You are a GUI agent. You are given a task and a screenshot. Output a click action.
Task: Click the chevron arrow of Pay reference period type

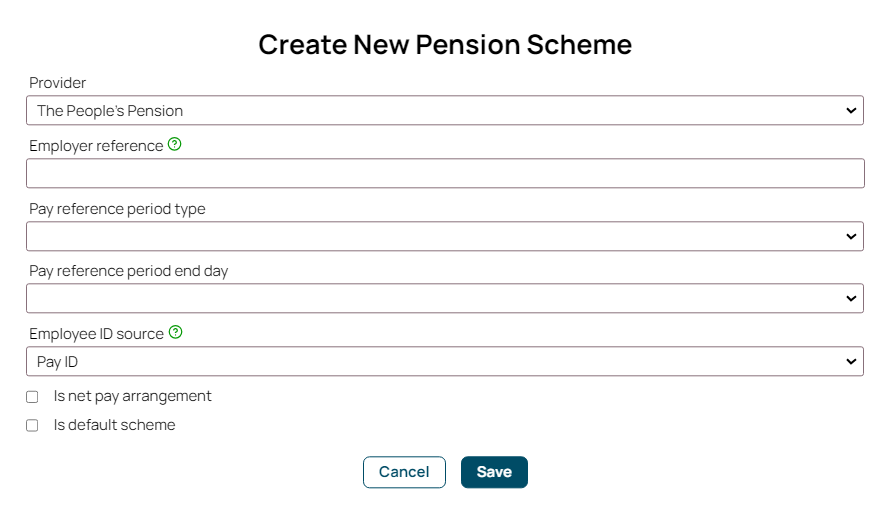(x=851, y=236)
